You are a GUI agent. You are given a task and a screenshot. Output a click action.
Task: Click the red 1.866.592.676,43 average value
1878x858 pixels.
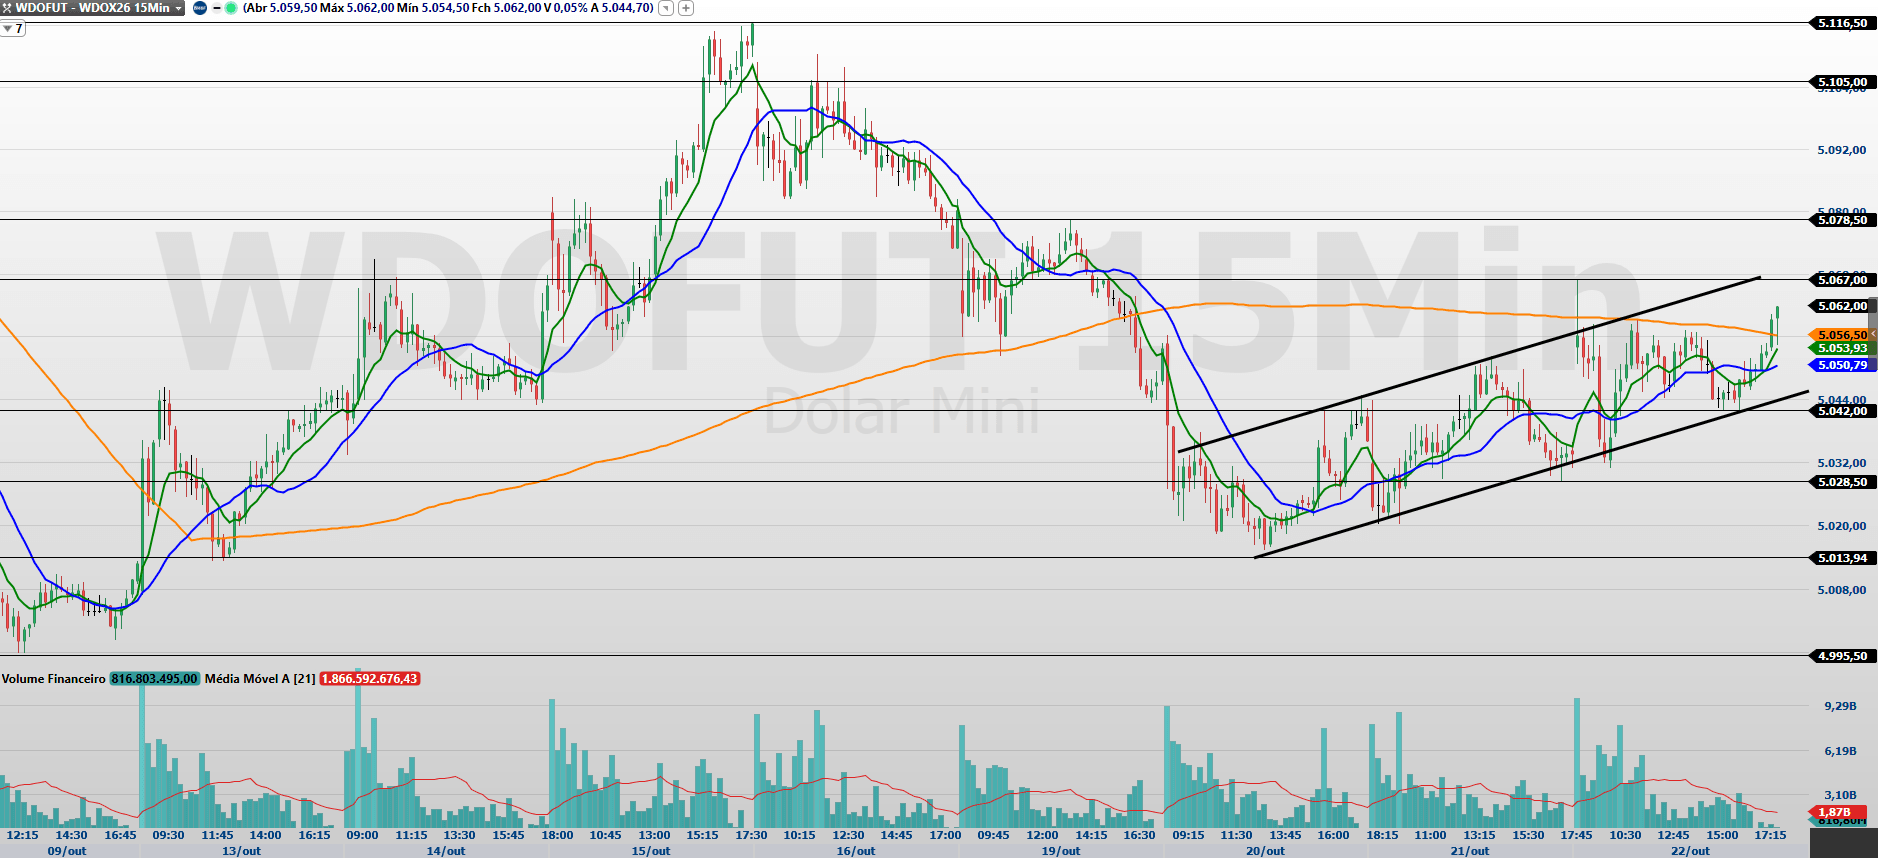tap(369, 679)
